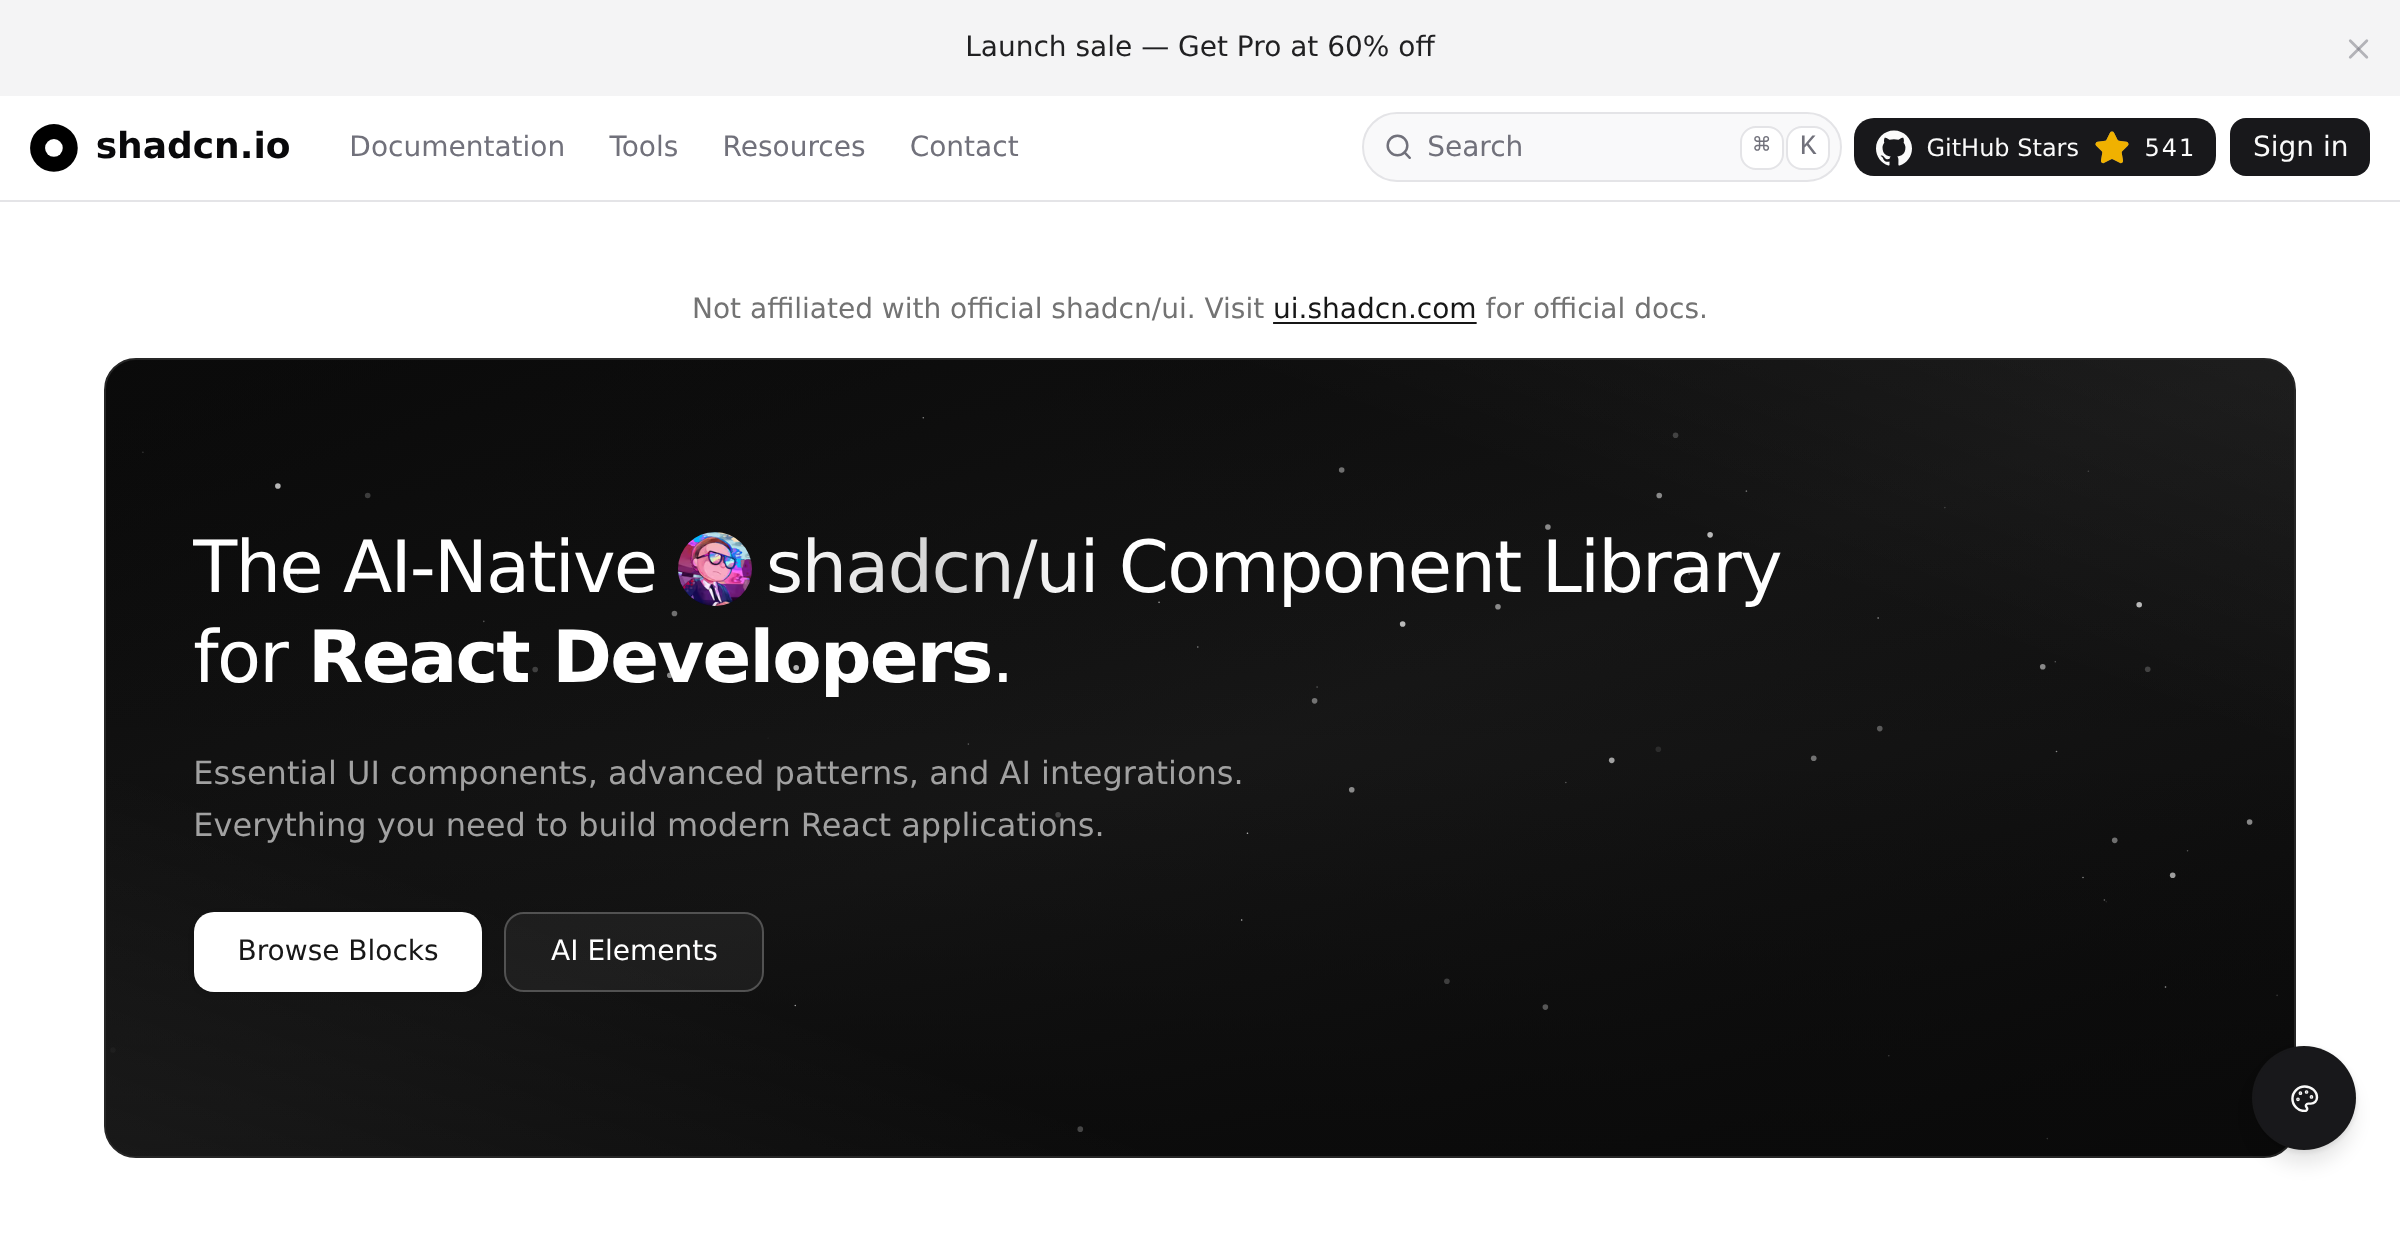Image resolution: width=2400 pixels, height=1260 pixels.
Task: Click the shadcn.io circular logo icon
Action: [x=54, y=148]
